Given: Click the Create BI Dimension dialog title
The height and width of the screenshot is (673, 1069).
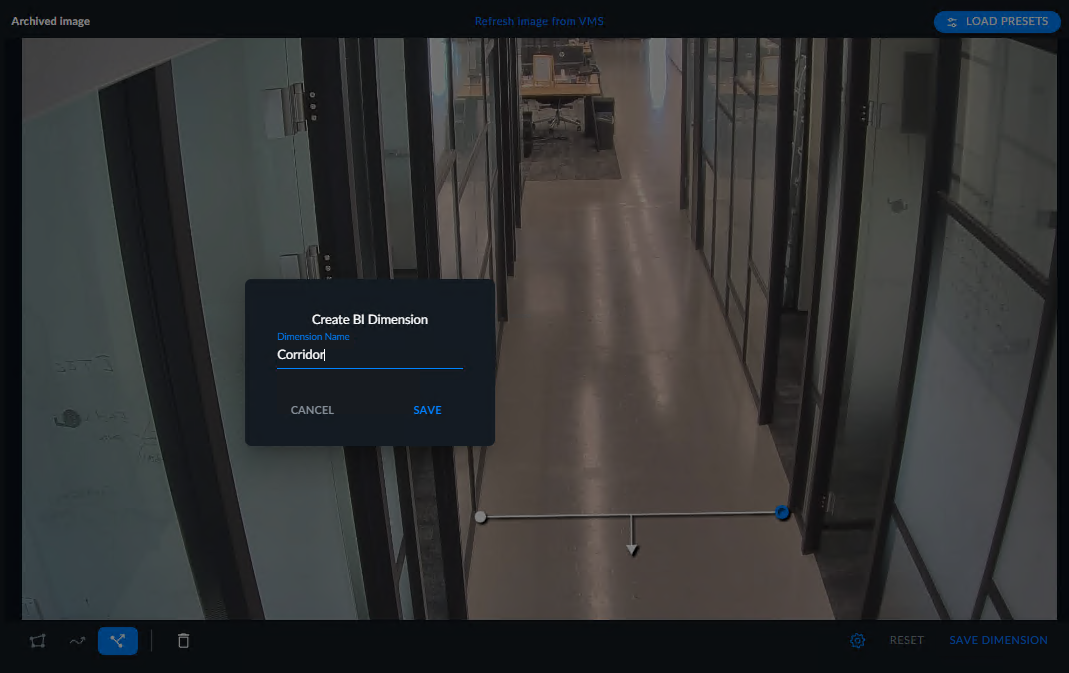Looking at the screenshot, I should click(370, 319).
